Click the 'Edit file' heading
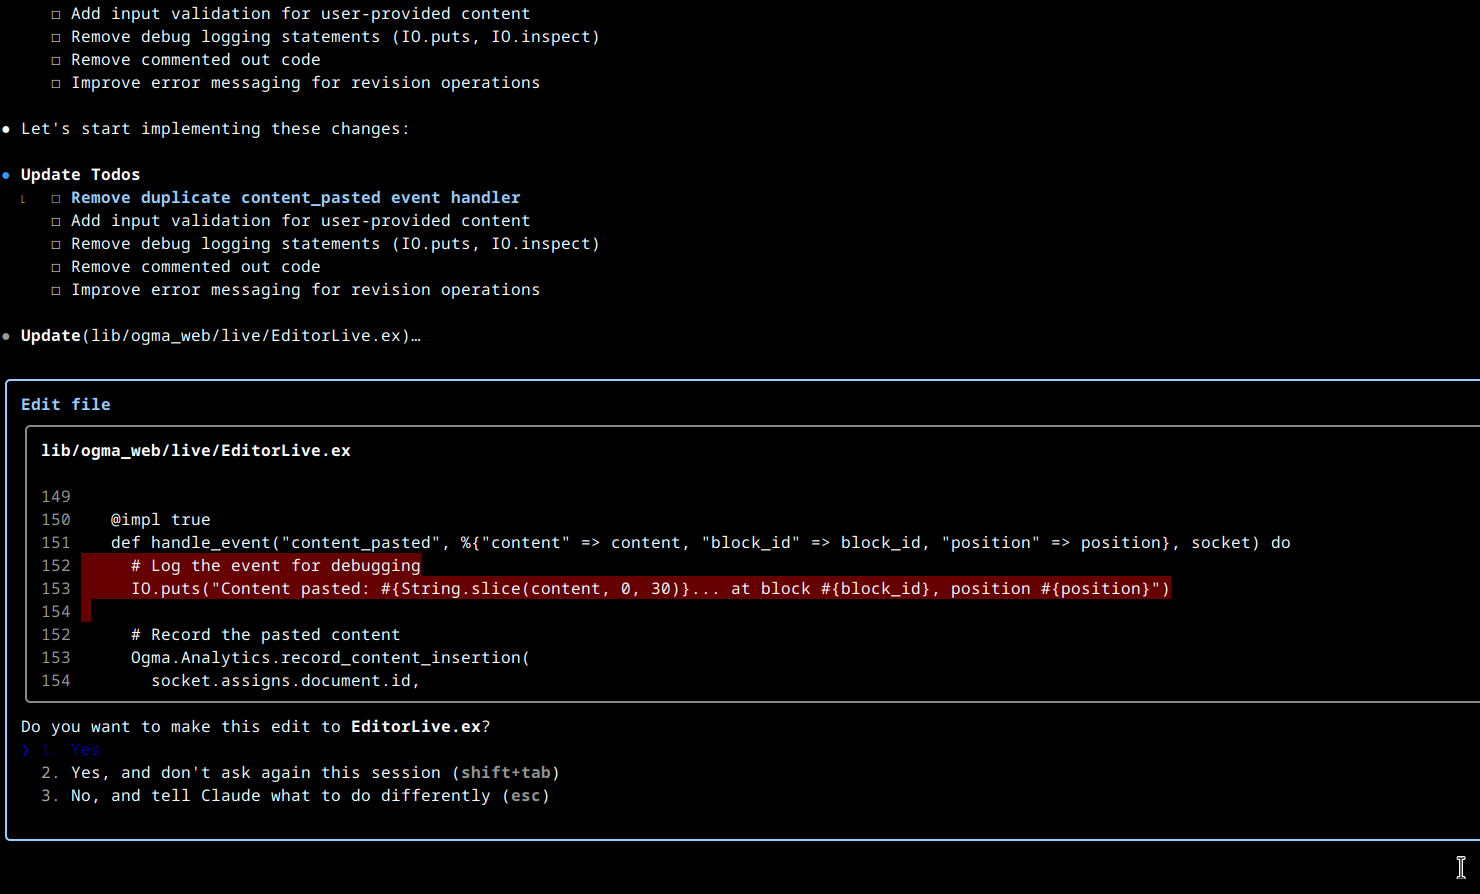The width and height of the screenshot is (1480, 894). (66, 404)
